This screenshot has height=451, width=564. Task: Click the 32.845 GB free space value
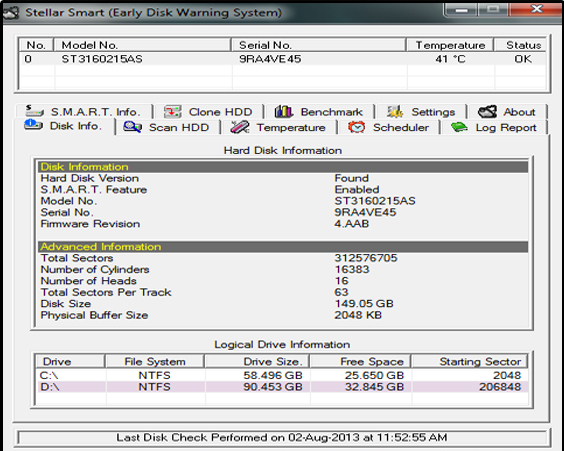click(374, 387)
